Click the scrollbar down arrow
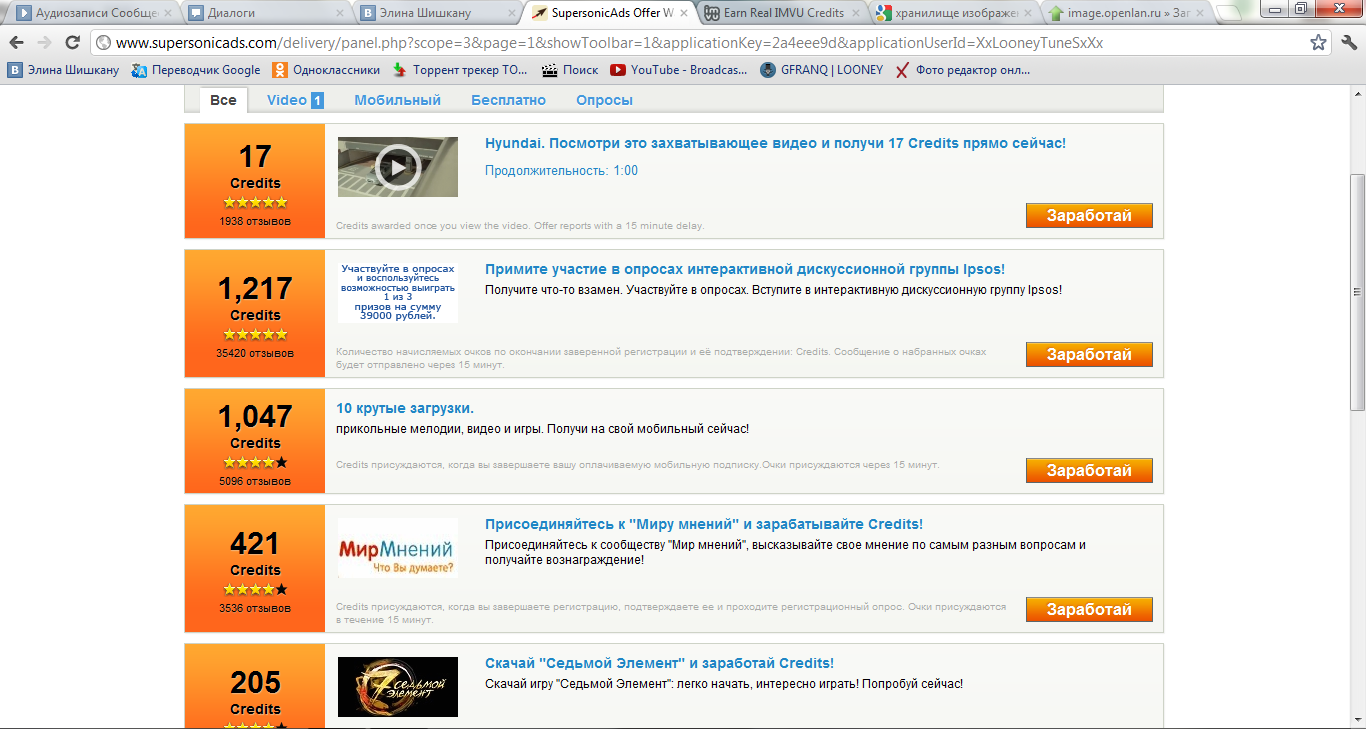This screenshot has width=1366, height=729. click(1357, 720)
